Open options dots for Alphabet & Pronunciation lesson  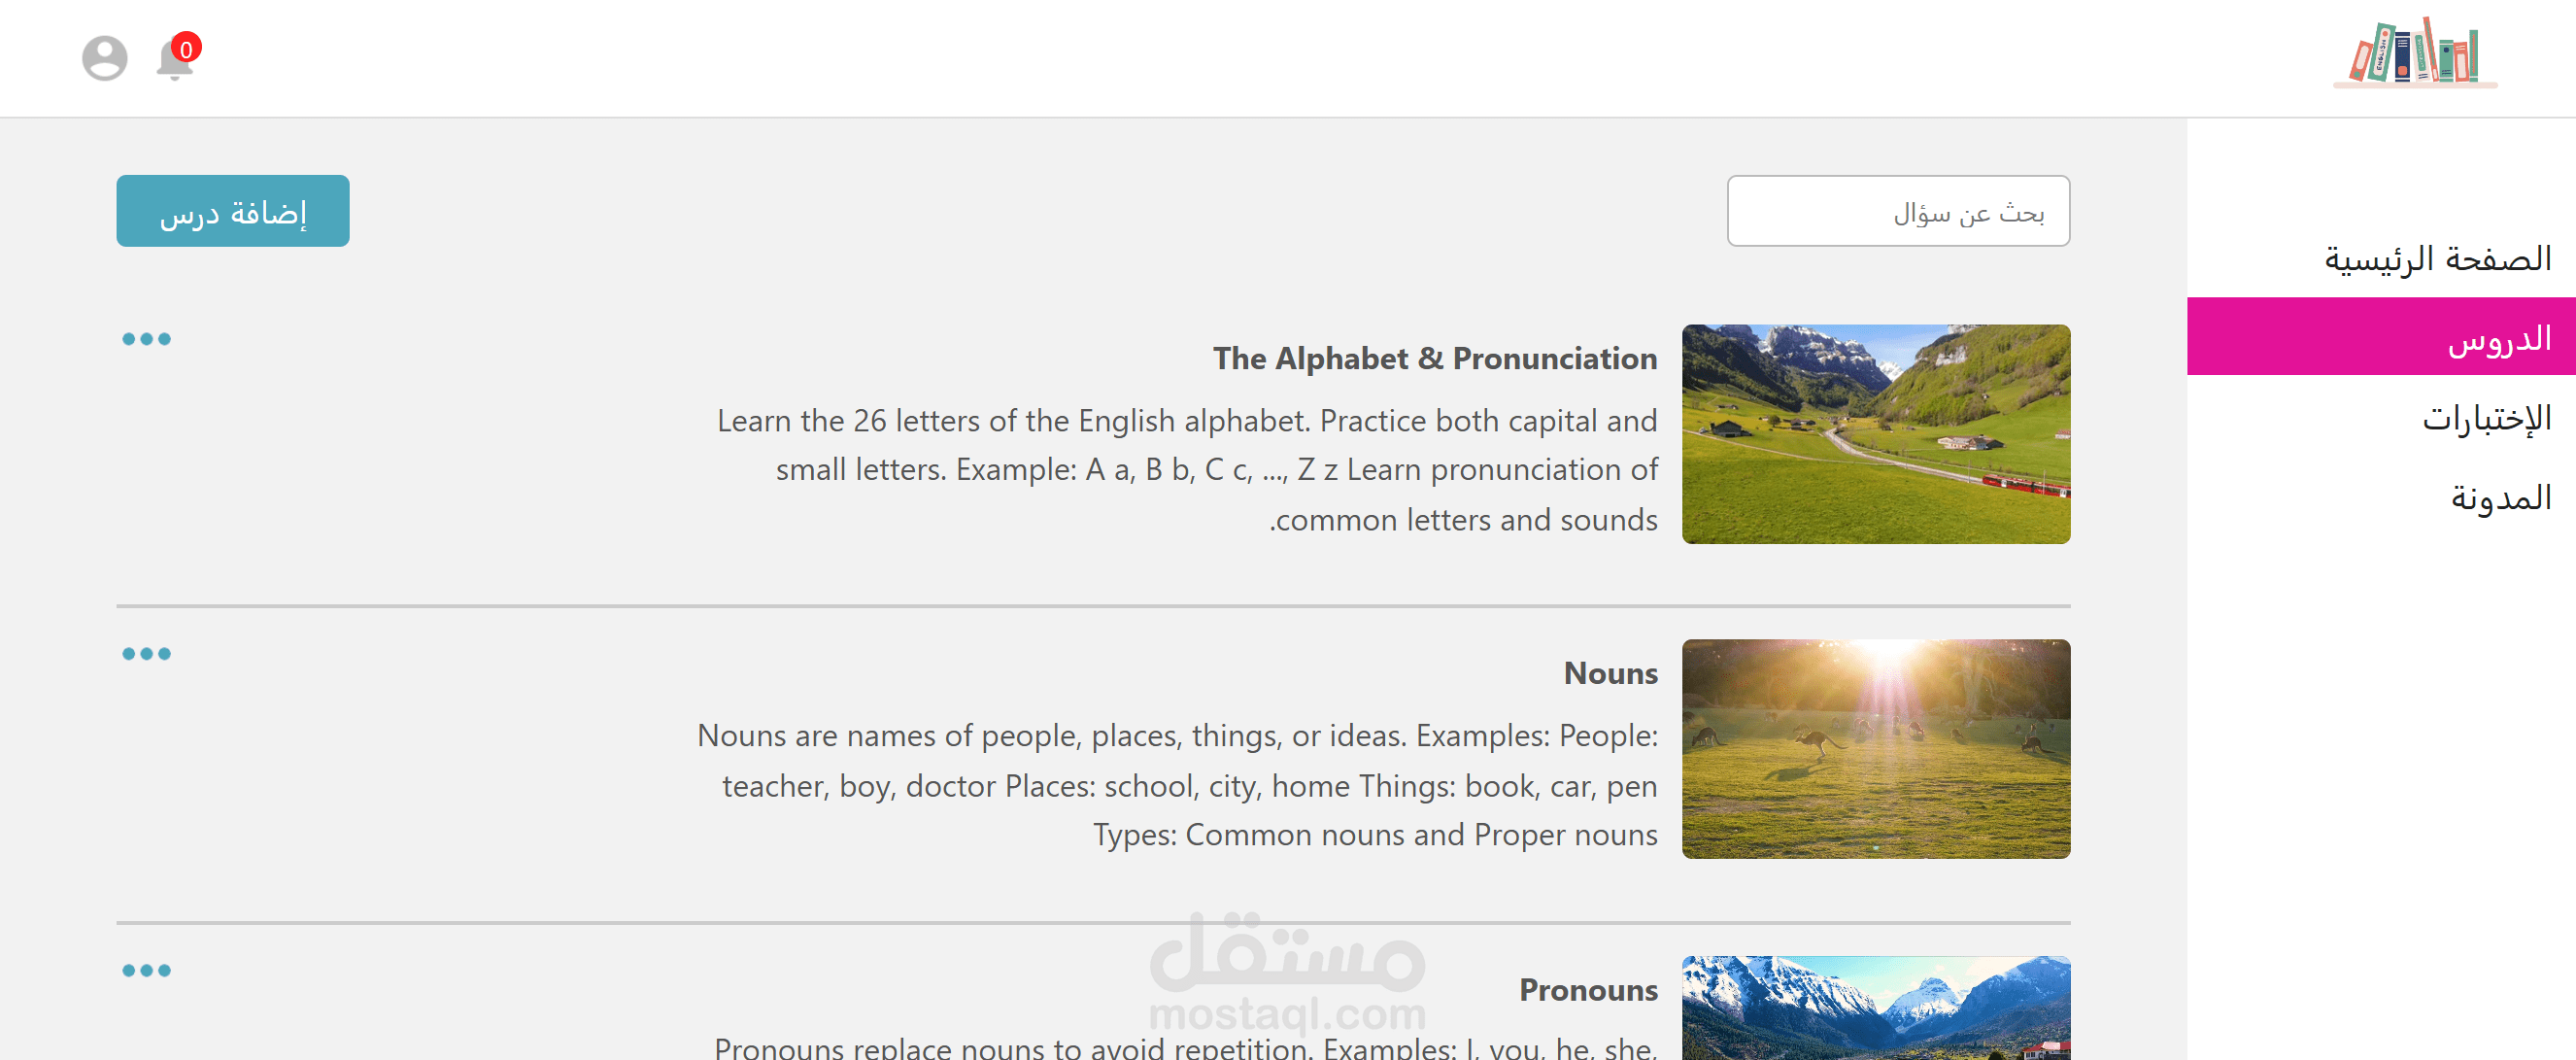pos(146,339)
